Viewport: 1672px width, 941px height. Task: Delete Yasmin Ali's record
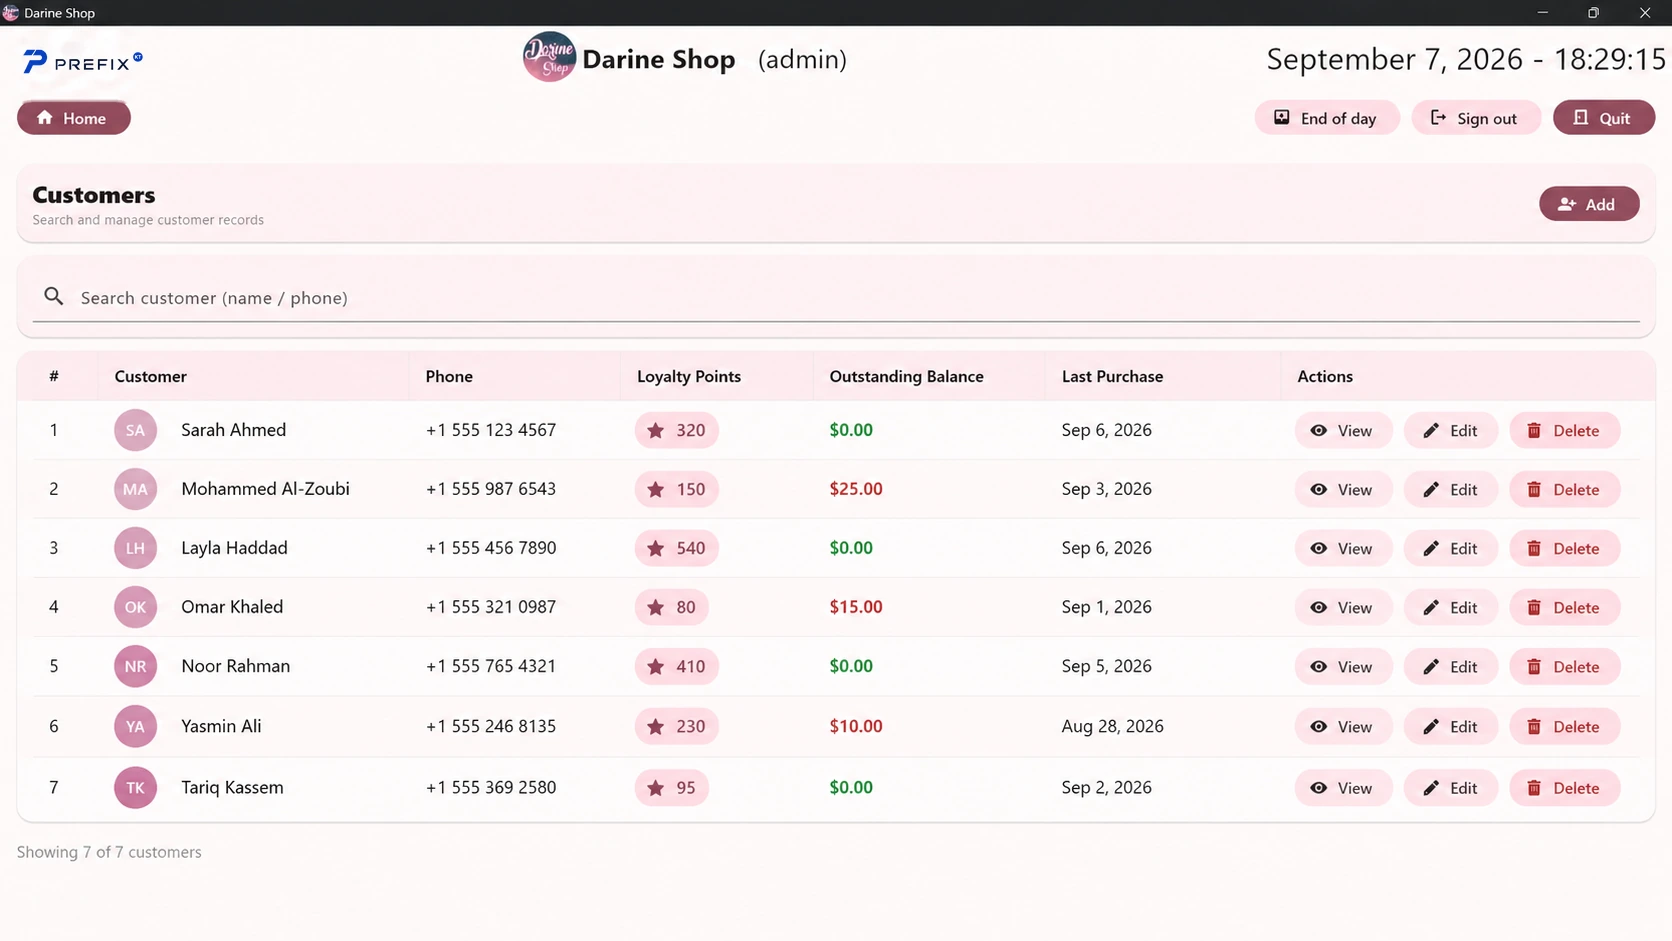(1564, 727)
